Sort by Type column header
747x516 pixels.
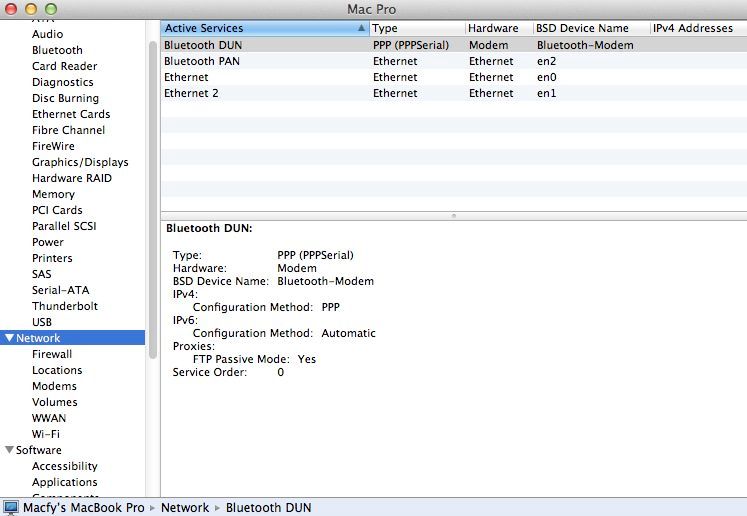[417, 28]
